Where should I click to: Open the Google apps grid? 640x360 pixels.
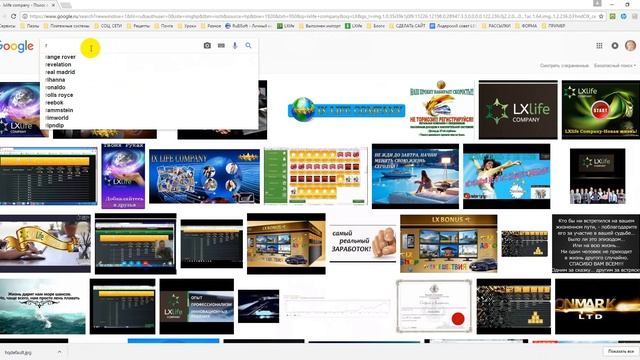(x=599, y=46)
